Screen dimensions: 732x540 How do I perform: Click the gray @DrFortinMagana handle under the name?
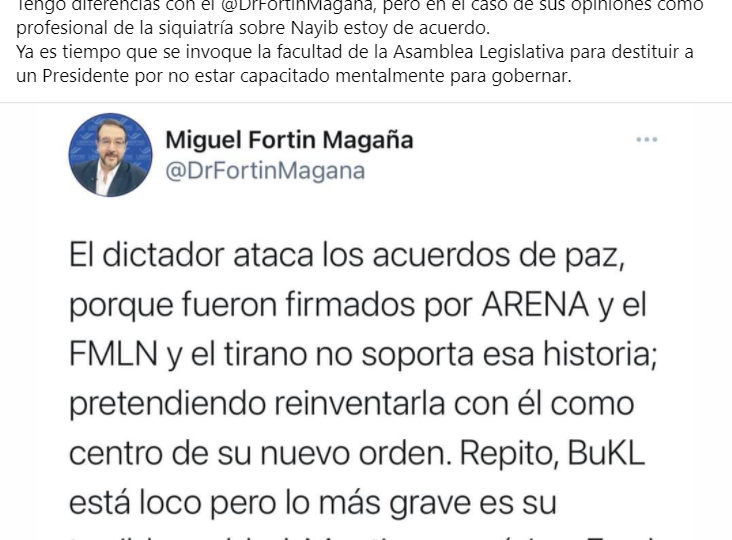pyautogui.click(x=265, y=171)
